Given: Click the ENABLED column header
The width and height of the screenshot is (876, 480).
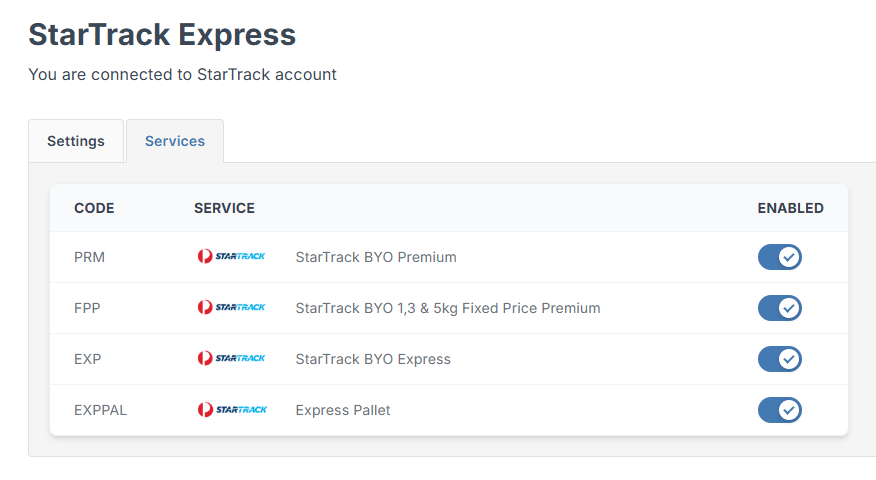Looking at the screenshot, I should click(790, 208).
